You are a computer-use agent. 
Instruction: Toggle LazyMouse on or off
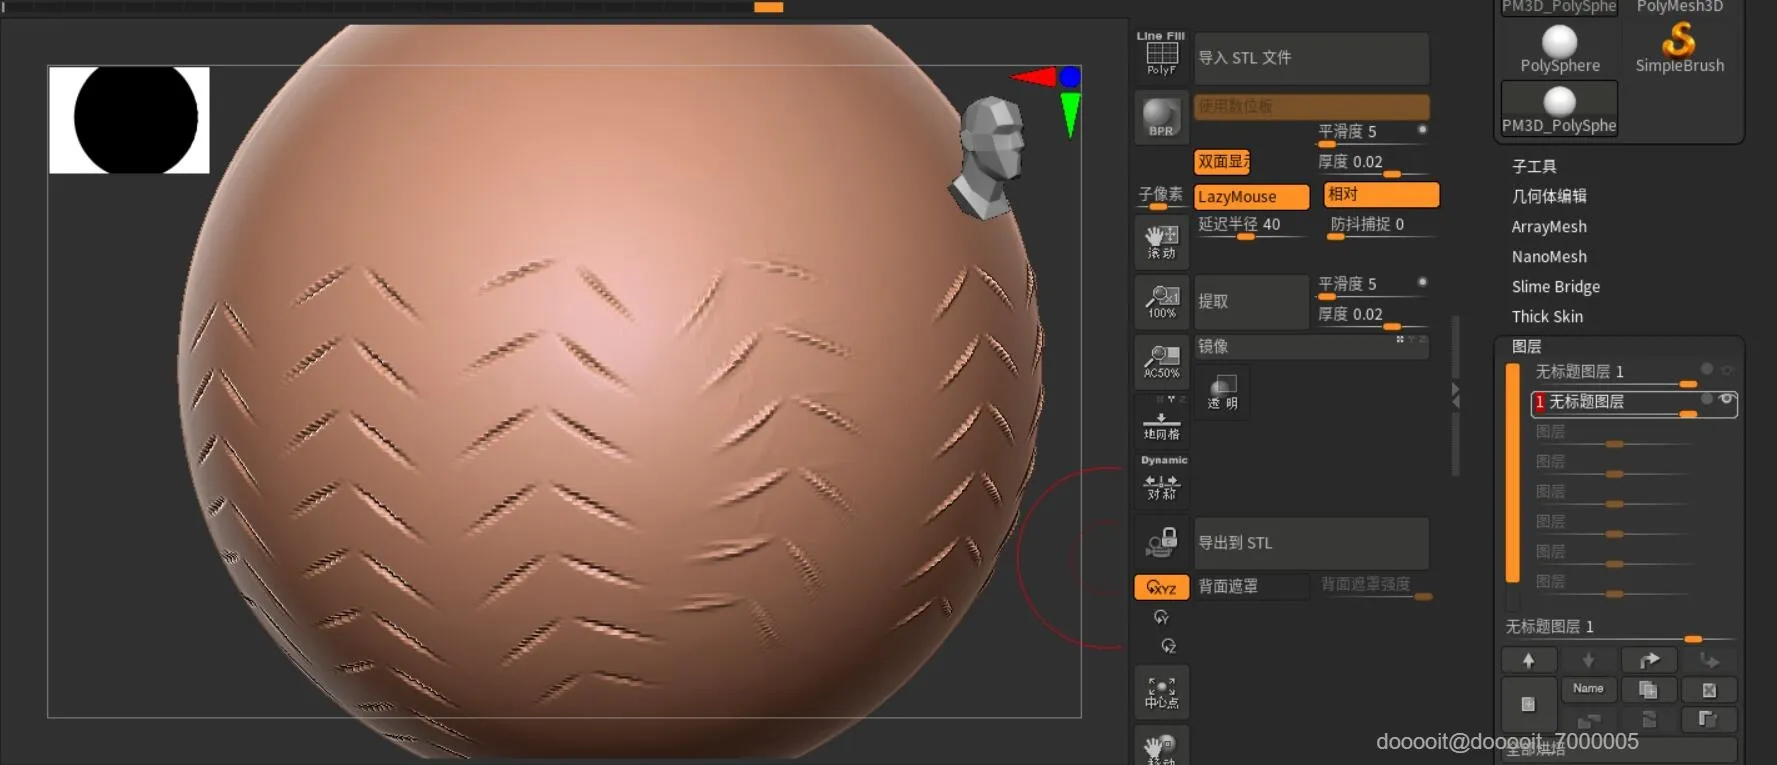tap(1252, 197)
